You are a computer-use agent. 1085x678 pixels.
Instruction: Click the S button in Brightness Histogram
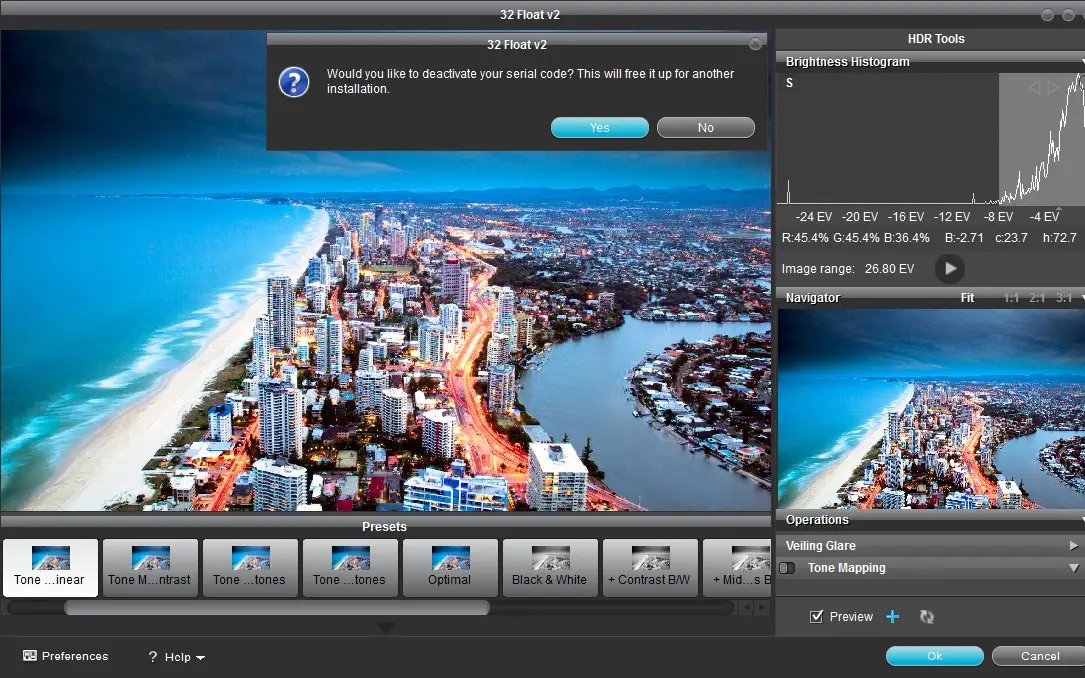[x=790, y=83]
